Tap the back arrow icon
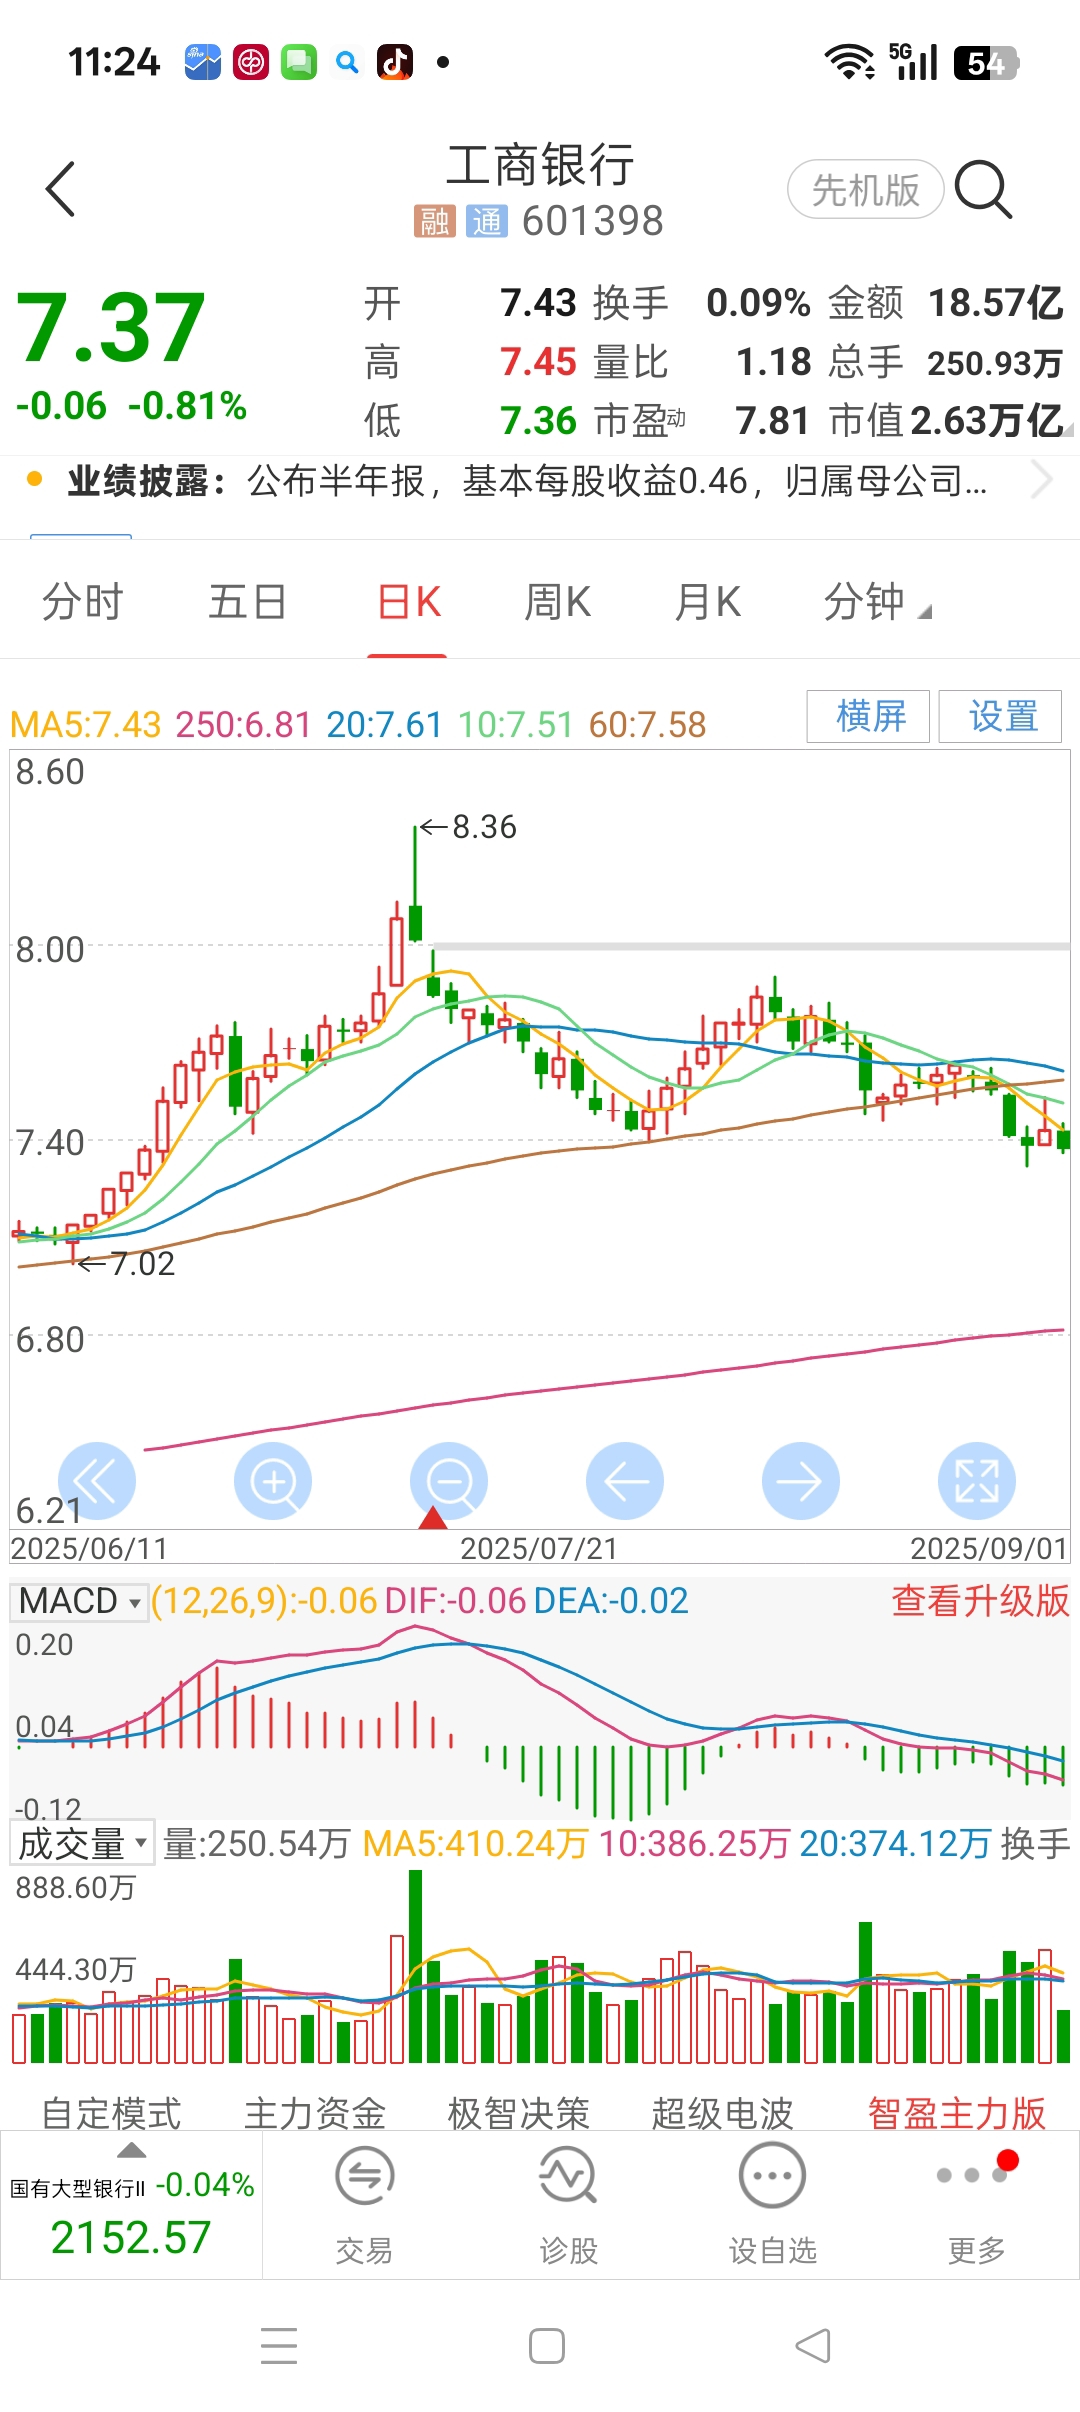This screenshot has height=2412, width=1080. (x=61, y=188)
